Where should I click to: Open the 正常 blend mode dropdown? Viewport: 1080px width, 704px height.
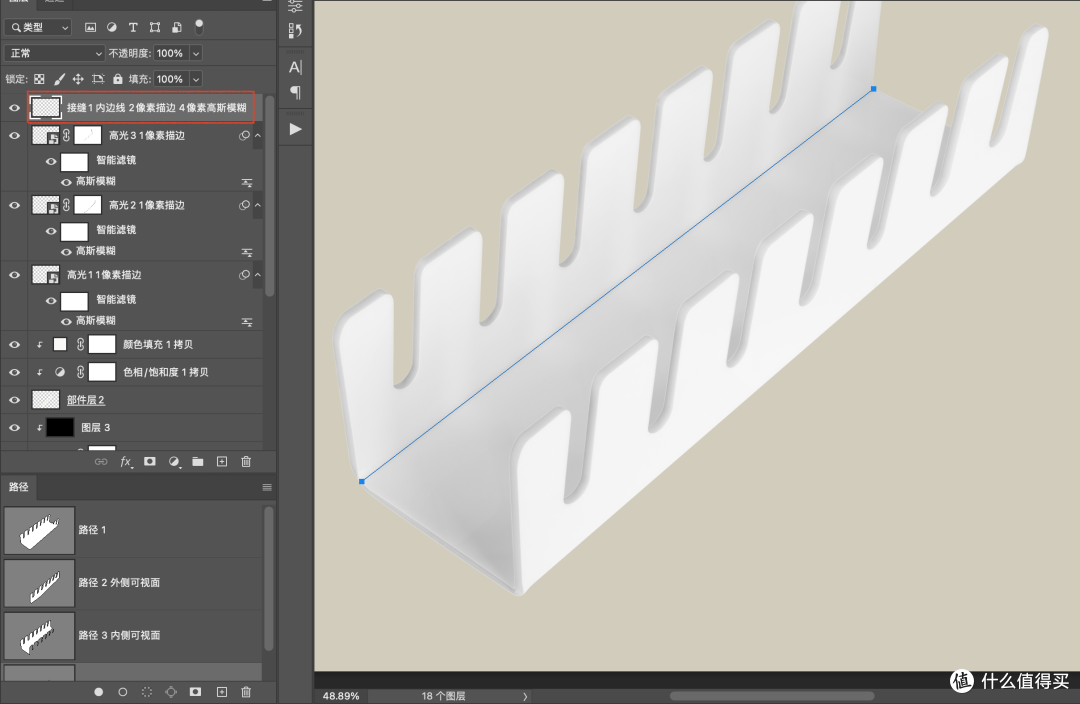coord(54,53)
